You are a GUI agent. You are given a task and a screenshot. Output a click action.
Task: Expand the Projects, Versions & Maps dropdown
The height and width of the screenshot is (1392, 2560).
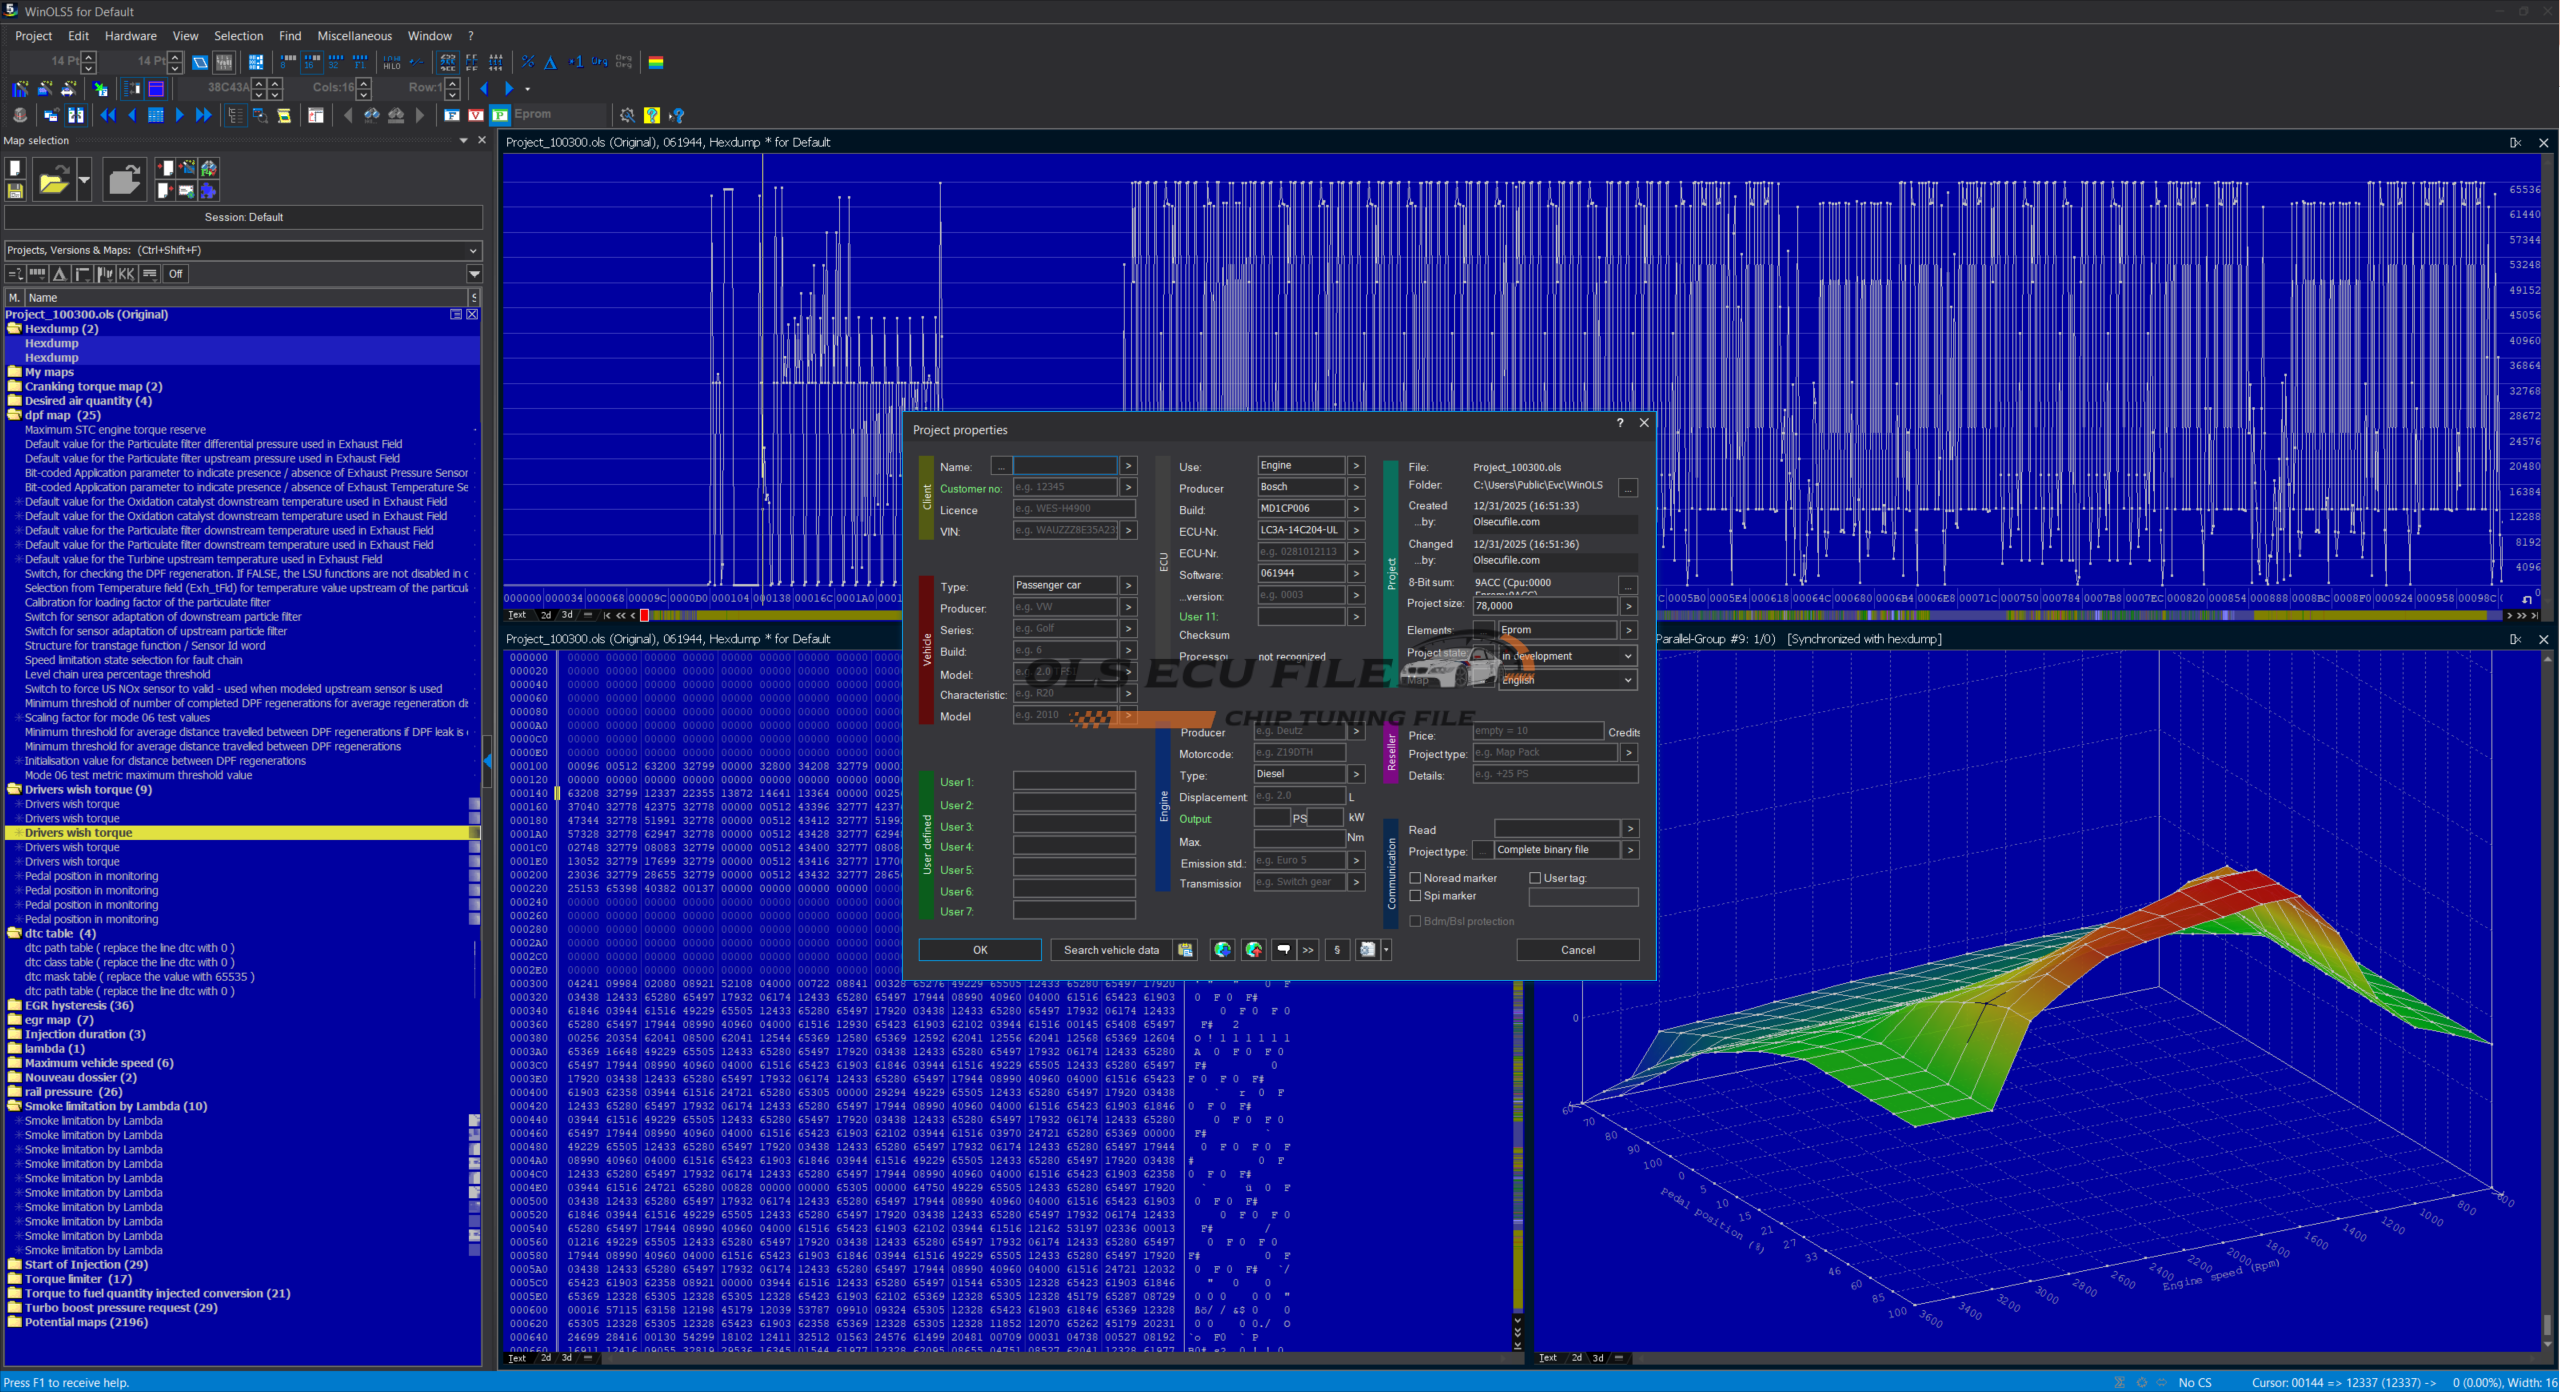tap(473, 250)
